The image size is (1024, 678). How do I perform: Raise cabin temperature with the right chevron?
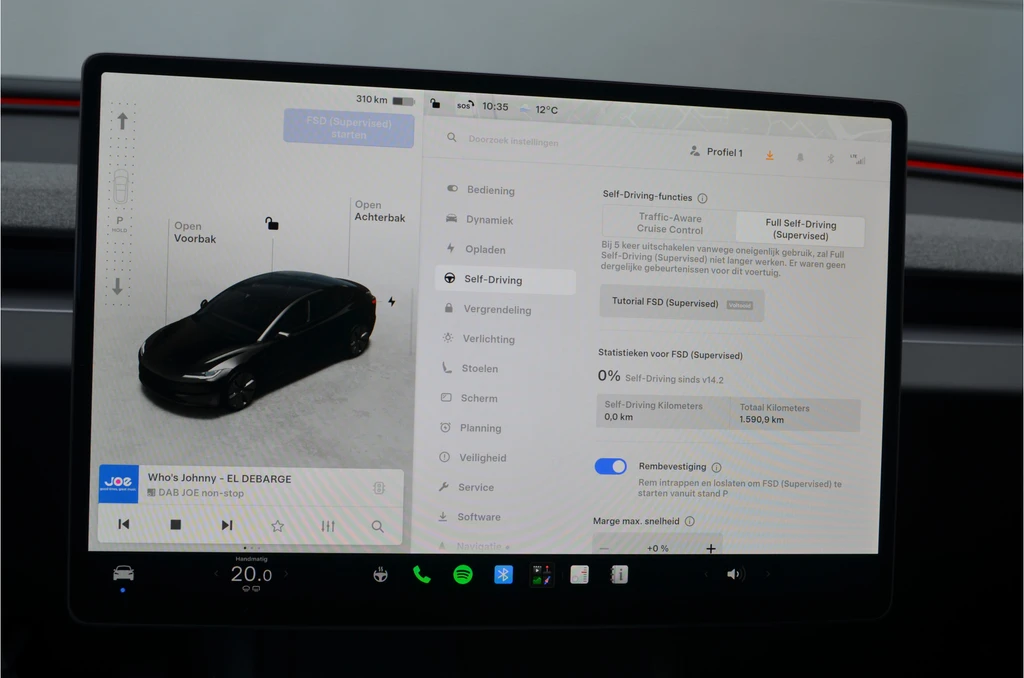[x=285, y=573]
